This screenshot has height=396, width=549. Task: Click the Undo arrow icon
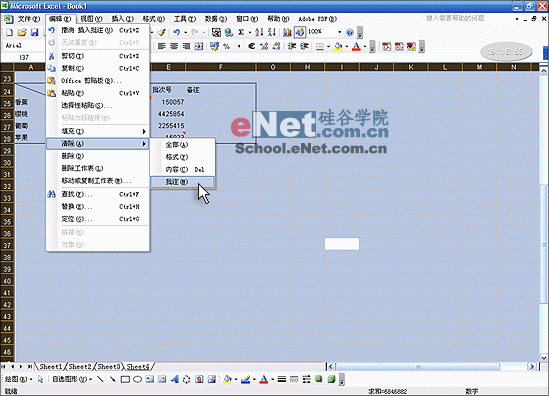[x=176, y=32]
